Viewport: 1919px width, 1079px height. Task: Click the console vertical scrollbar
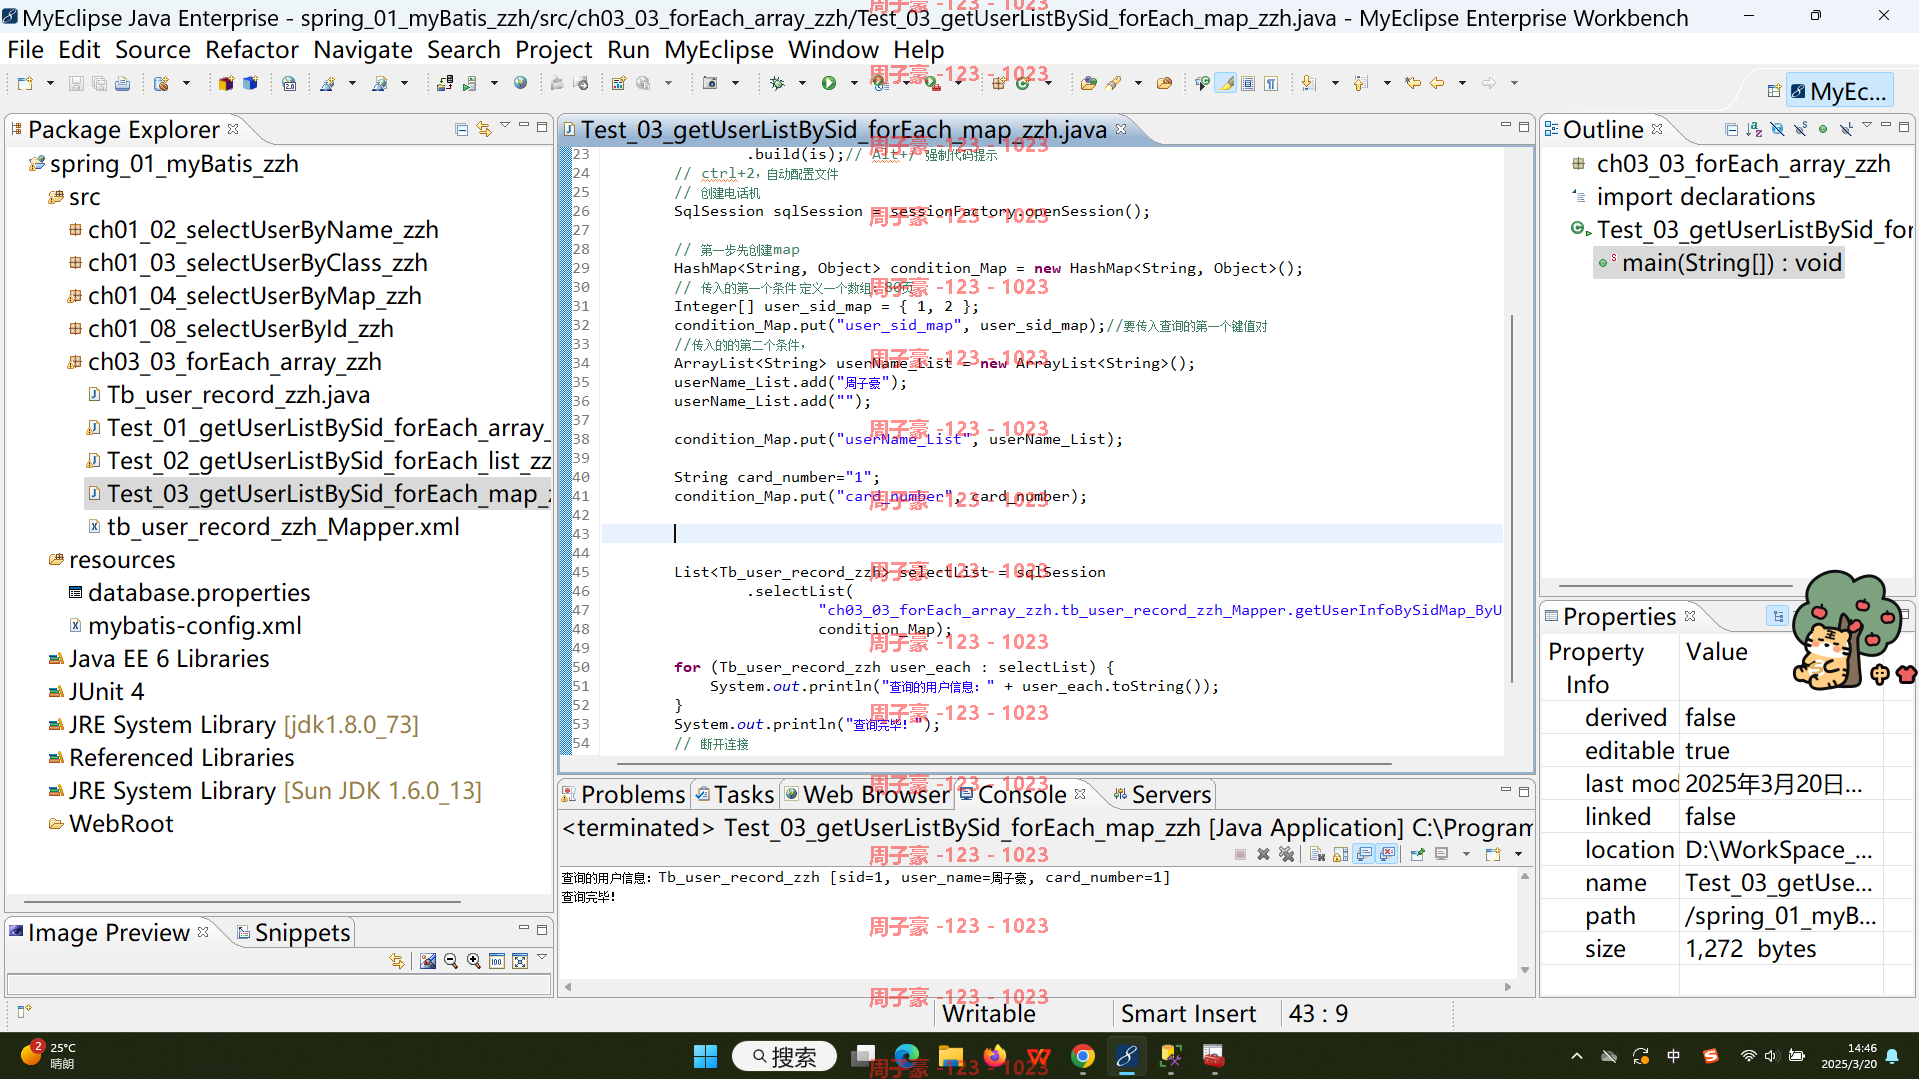[x=1525, y=923]
